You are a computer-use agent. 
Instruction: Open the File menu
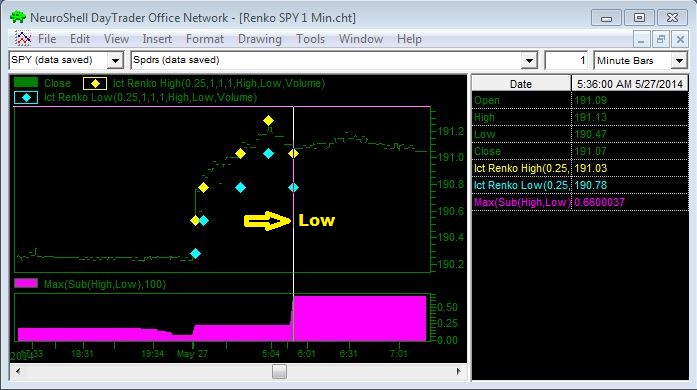click(47, 39)
